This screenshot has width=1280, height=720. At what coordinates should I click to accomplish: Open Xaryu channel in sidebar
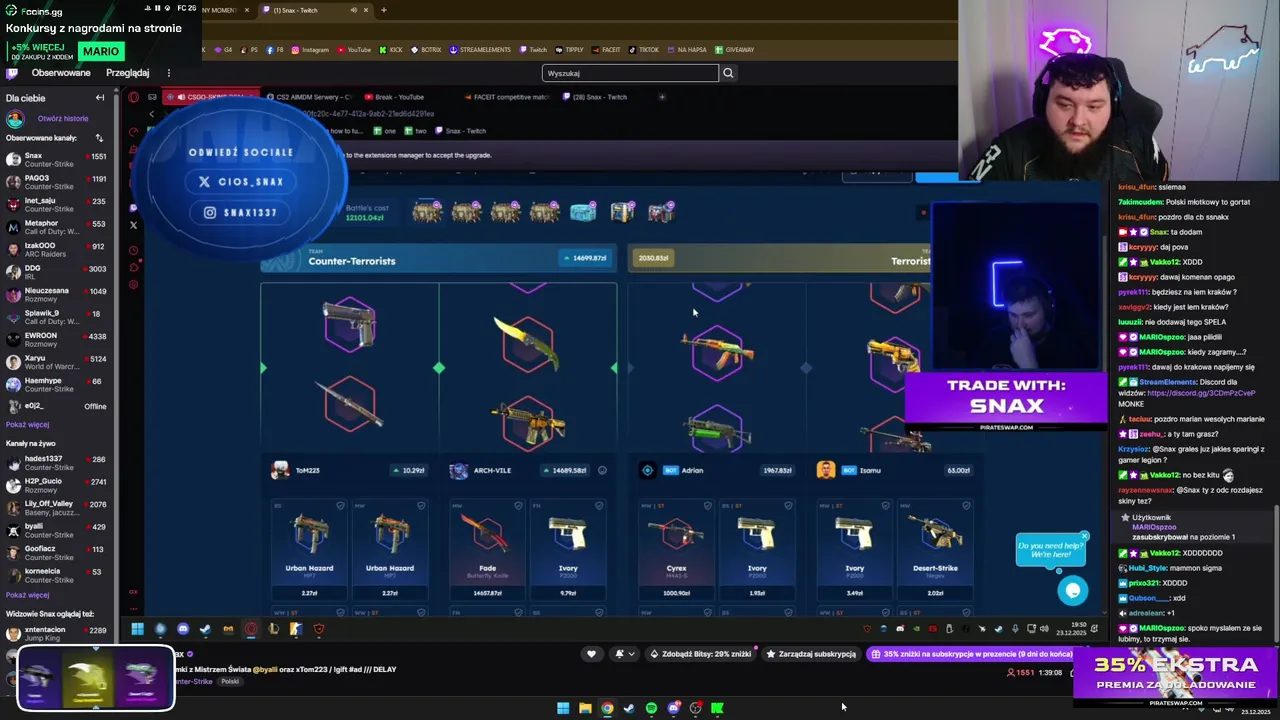click(56, 362)
